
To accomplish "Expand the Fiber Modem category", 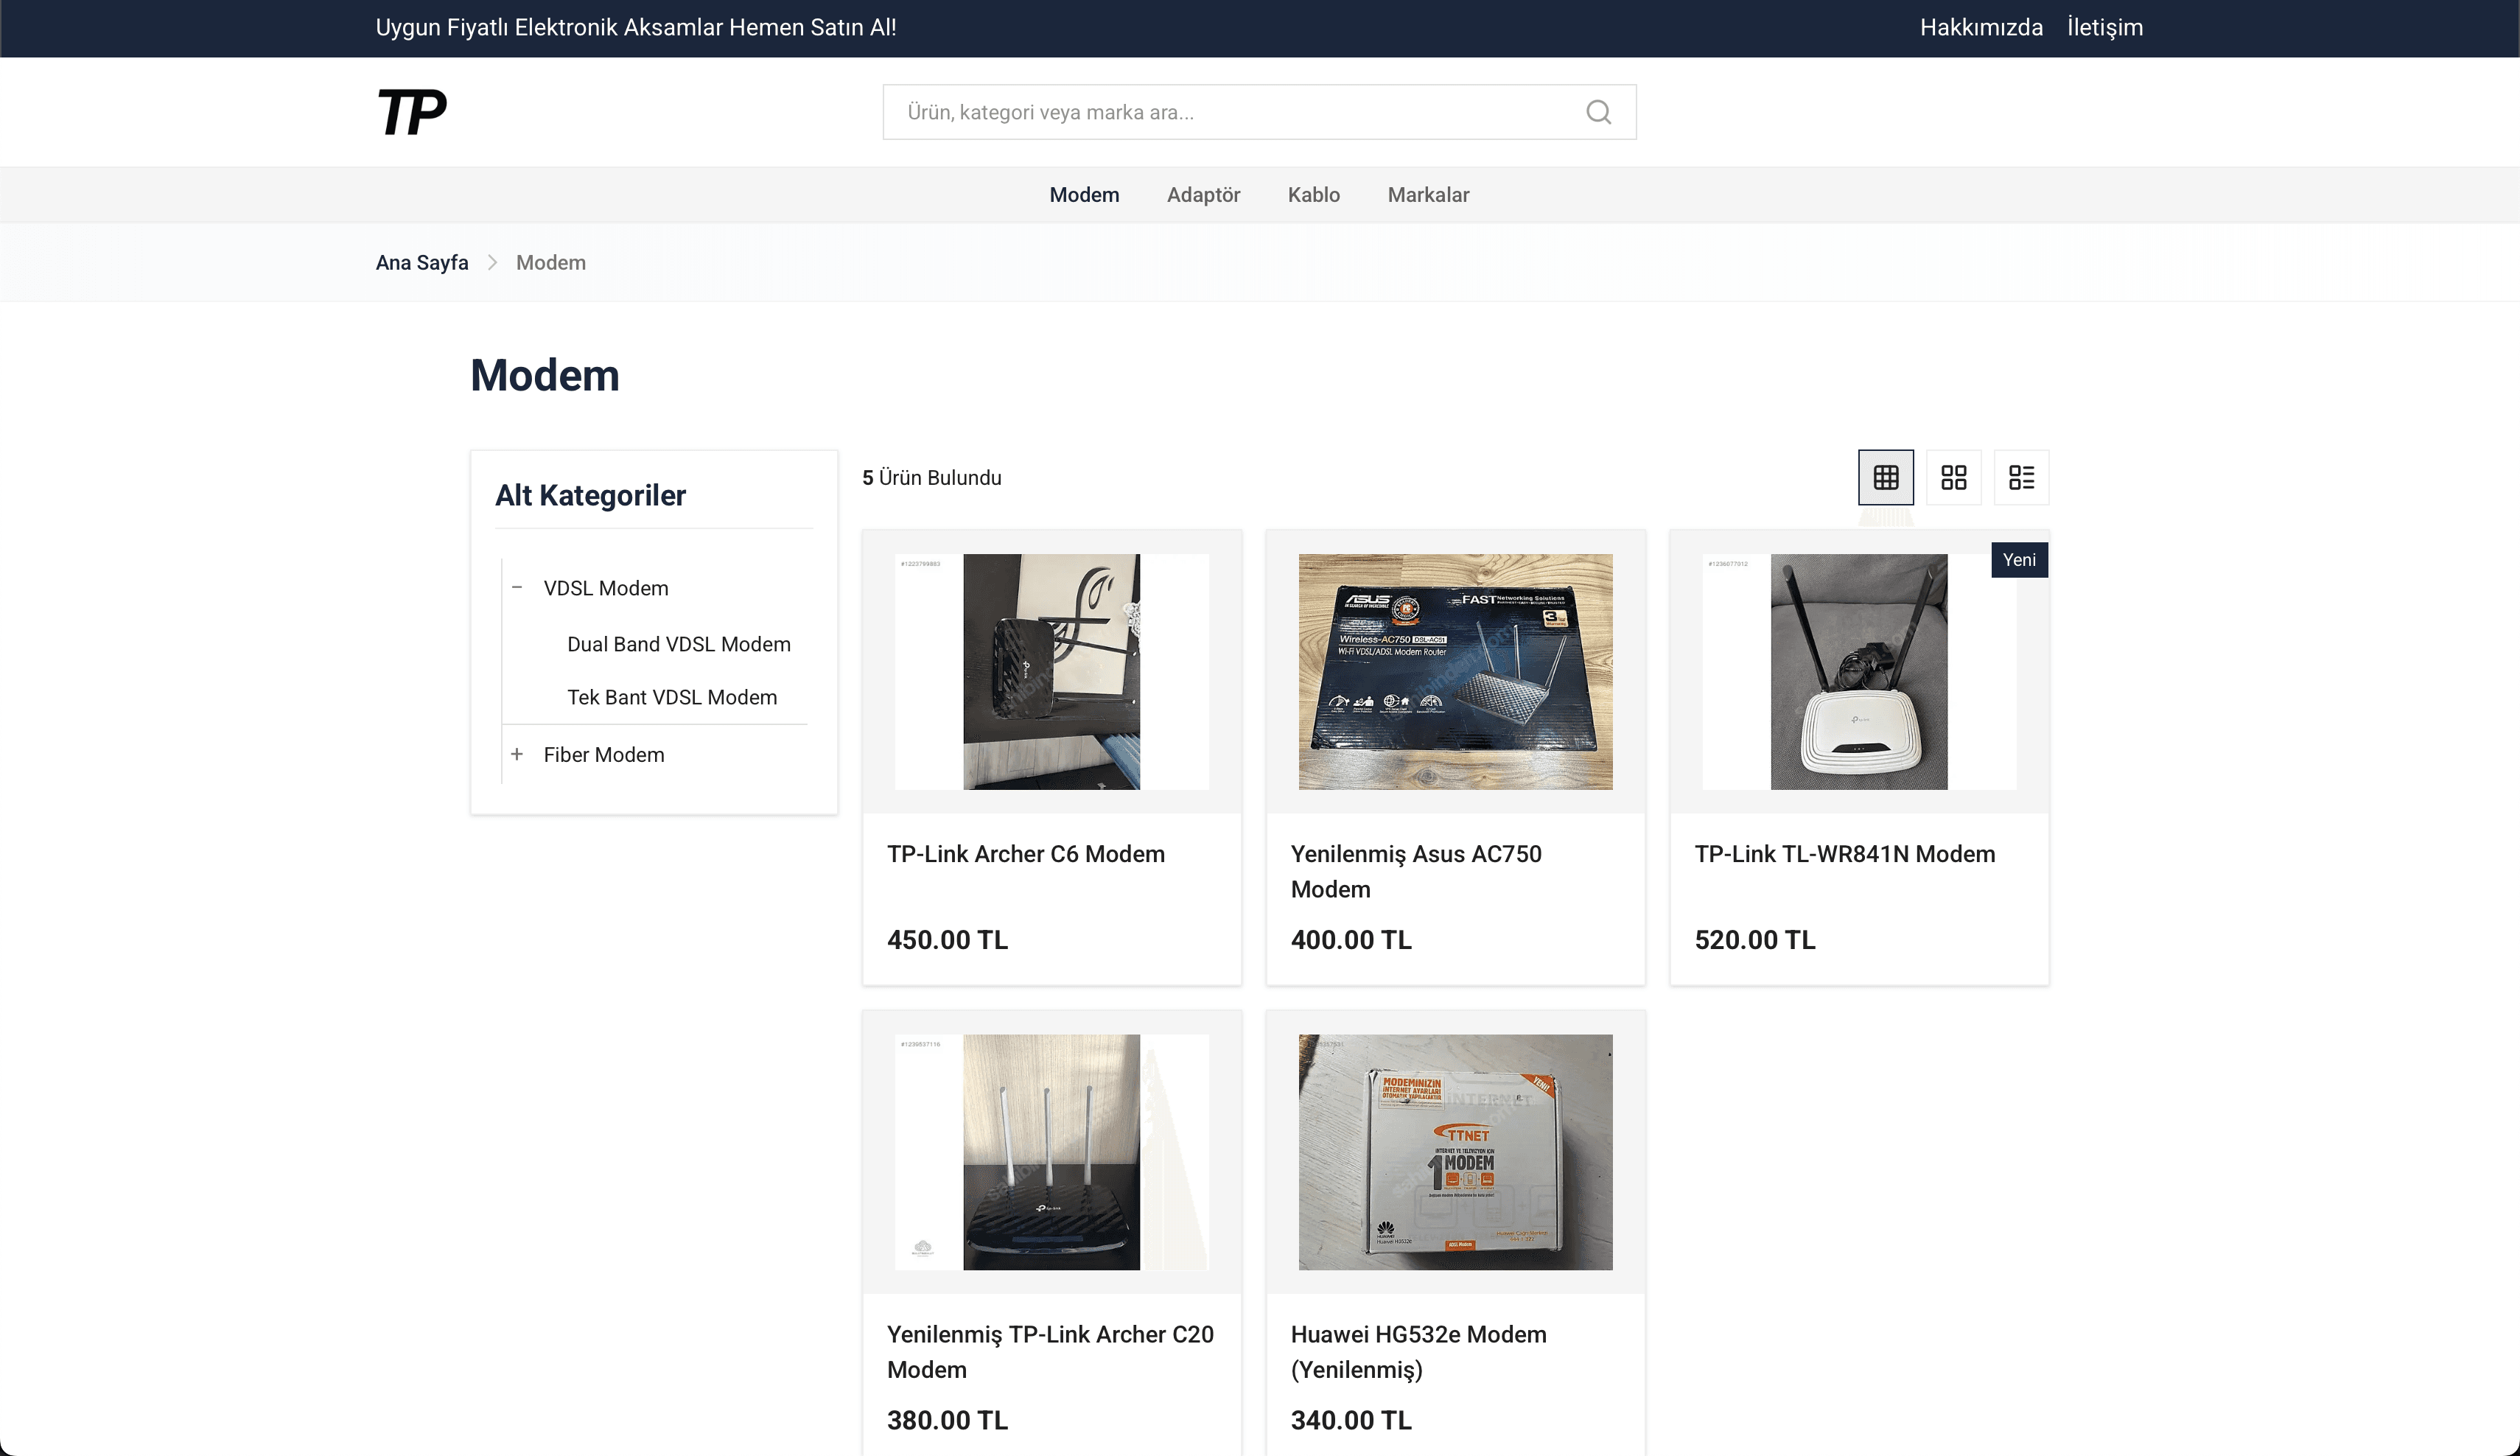I will [516, 754].
